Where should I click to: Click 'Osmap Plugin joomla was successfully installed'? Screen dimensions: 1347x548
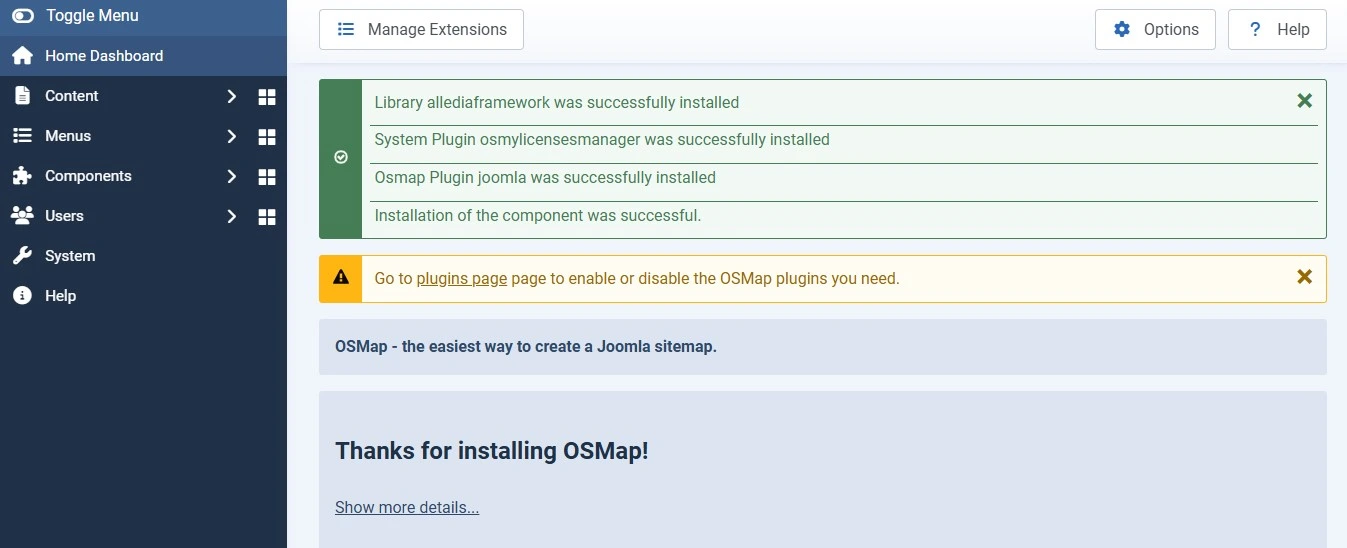[545, 178]
